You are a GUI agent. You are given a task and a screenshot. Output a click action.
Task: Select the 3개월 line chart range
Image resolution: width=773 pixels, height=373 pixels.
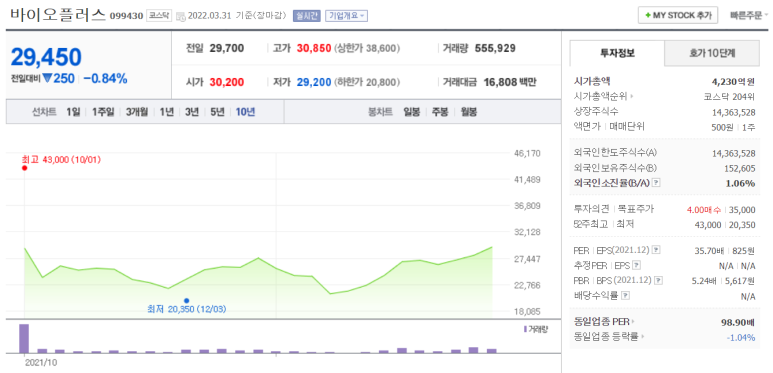coord(137,112)
